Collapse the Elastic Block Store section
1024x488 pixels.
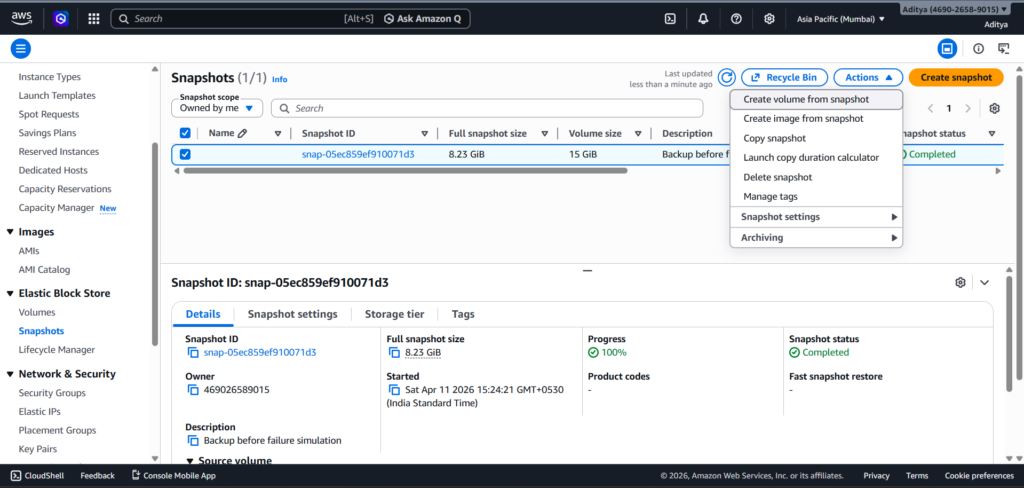[x=10, y=293]
